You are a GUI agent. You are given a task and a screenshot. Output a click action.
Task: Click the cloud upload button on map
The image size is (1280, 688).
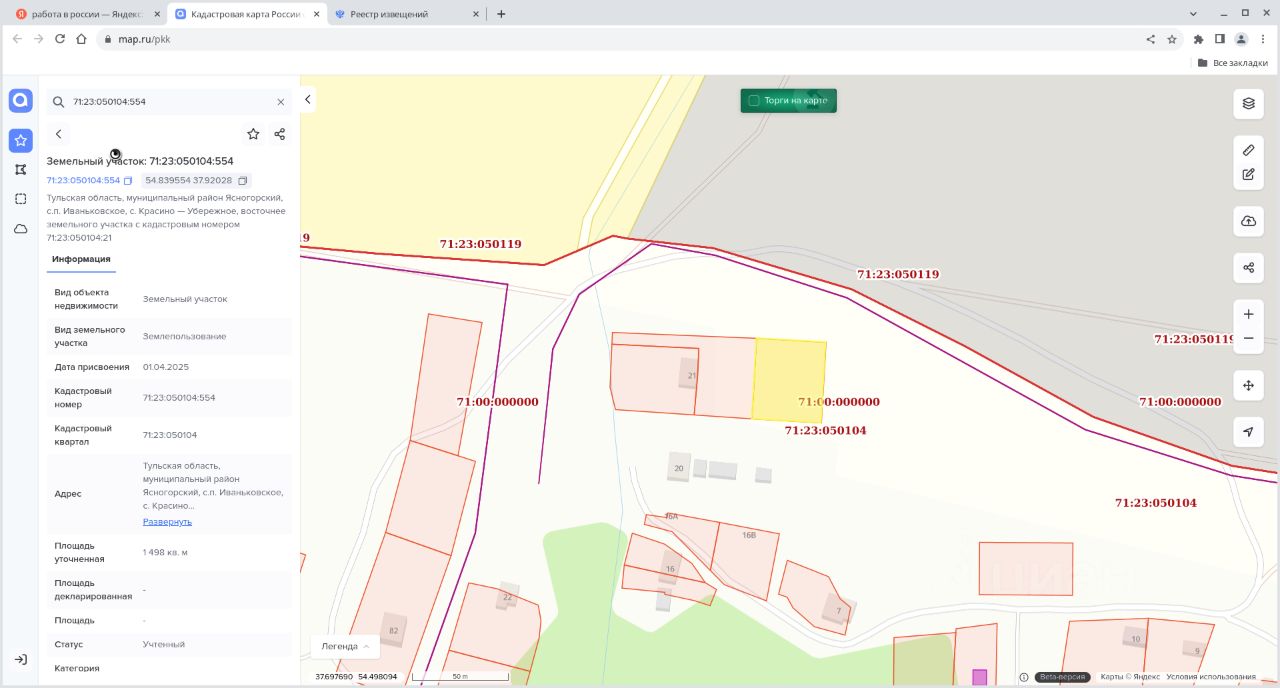1248,220
